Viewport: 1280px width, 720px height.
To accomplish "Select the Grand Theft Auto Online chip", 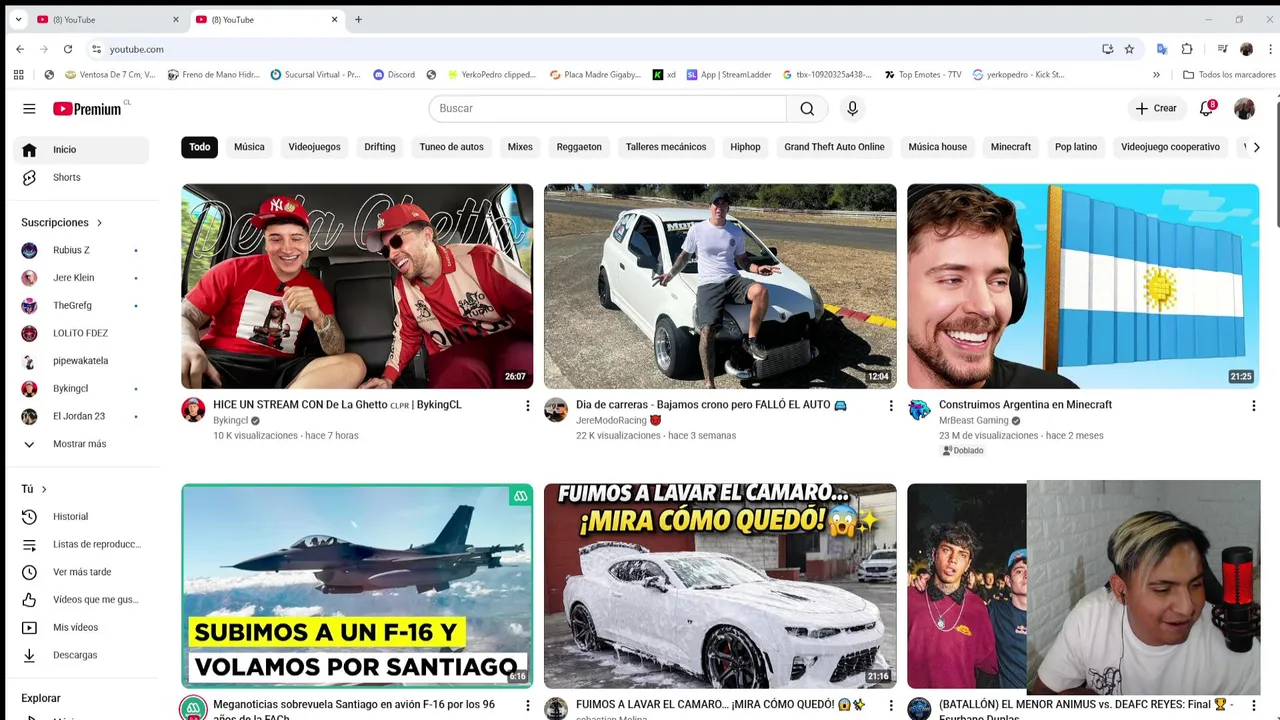I will [834, 147].
